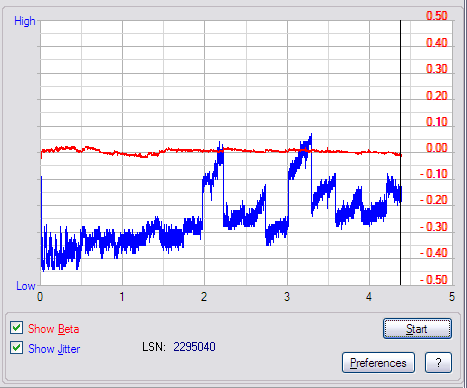This screenshot has height=388, width=467.
Task: Uncheck the Show Beta checkbox
Action: (x=16, y=328)
